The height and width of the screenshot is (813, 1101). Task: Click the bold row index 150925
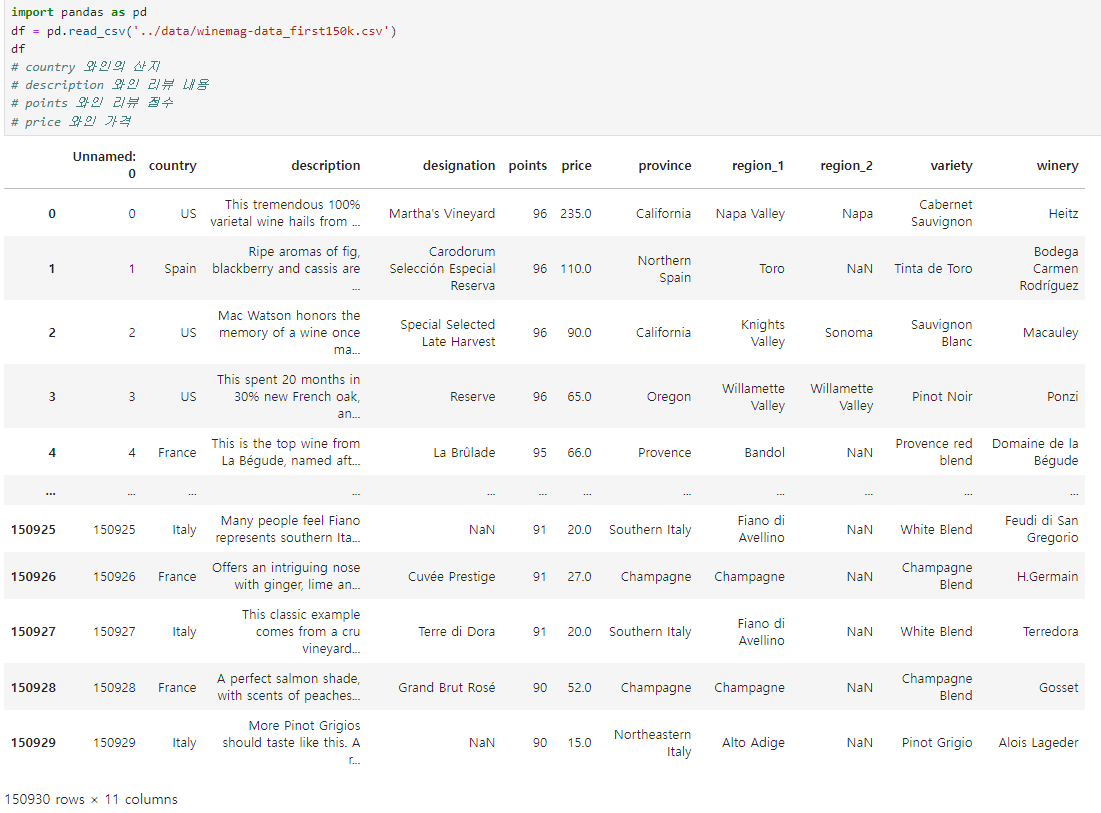pos(33,529)
